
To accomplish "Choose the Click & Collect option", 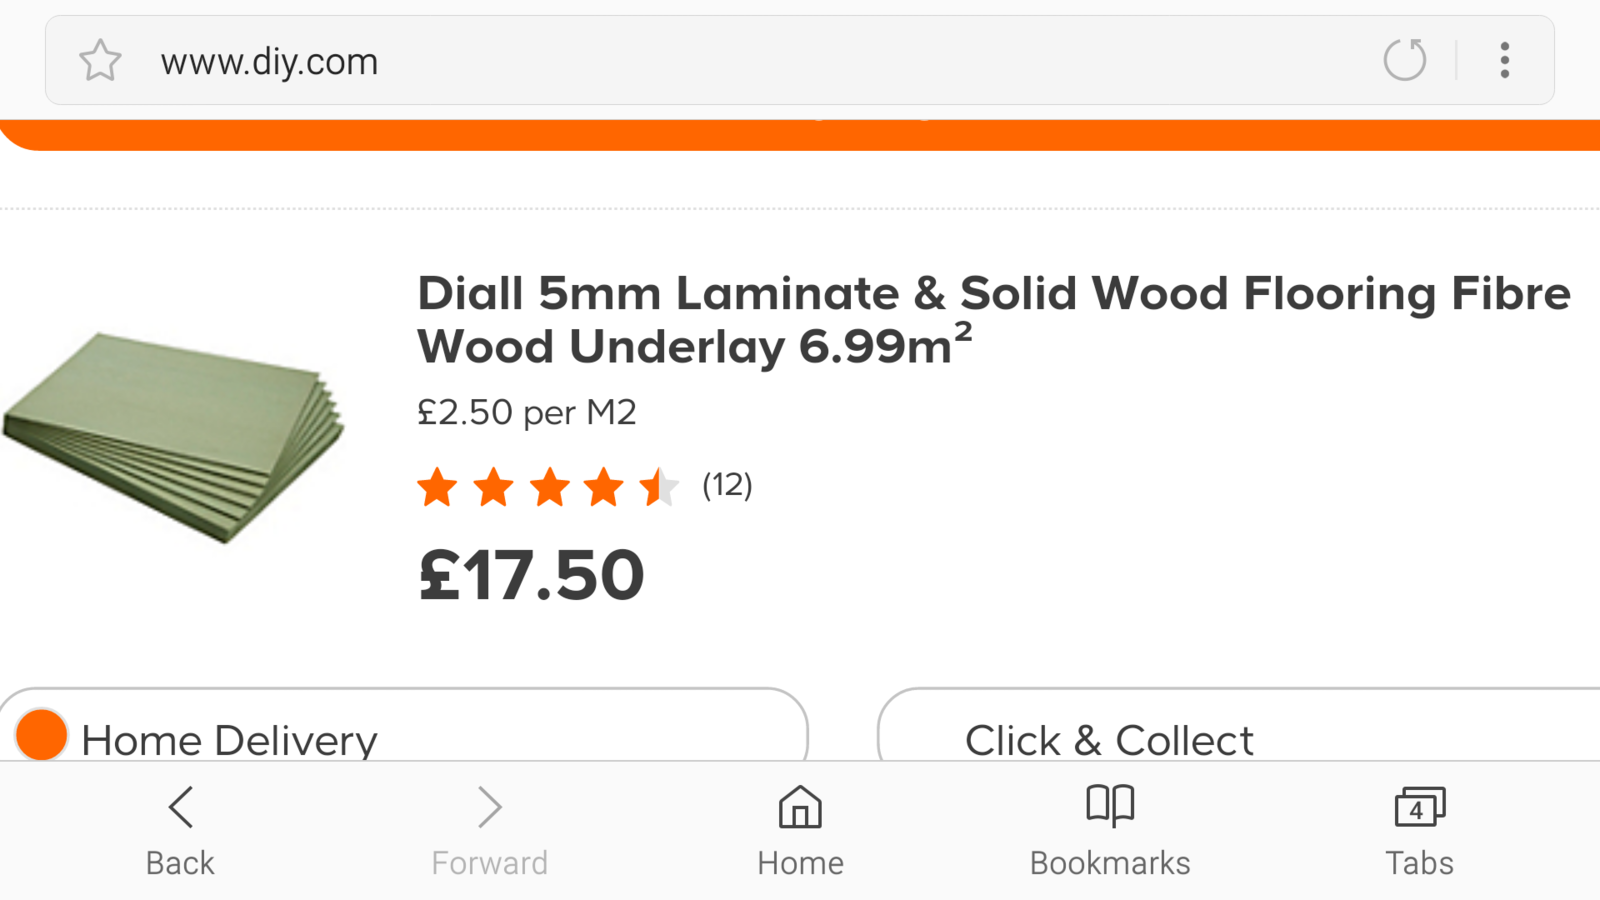I will [x=1108, y=740].
